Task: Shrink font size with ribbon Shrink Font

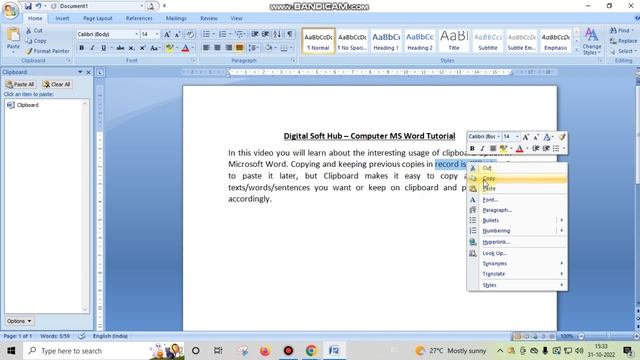Action: click(x=178, y=34)
